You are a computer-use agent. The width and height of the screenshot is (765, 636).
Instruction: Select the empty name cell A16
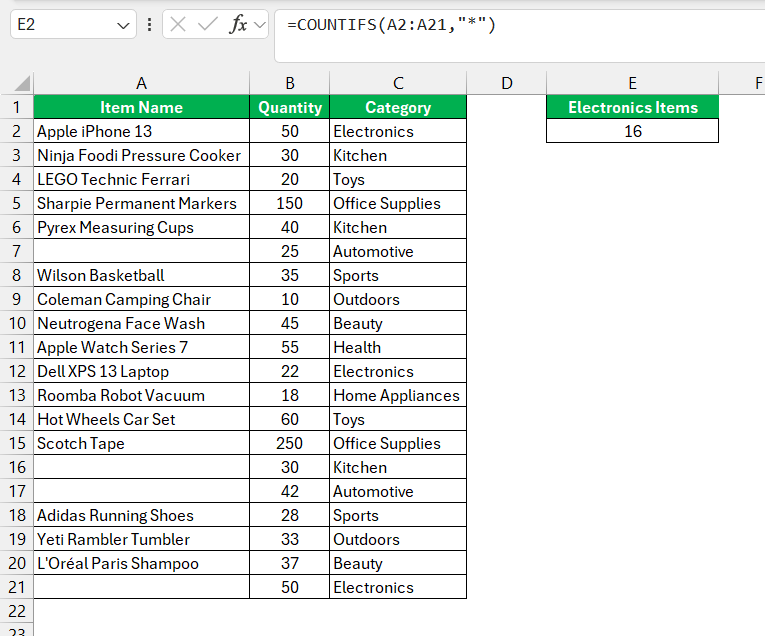tap(141, 467)
